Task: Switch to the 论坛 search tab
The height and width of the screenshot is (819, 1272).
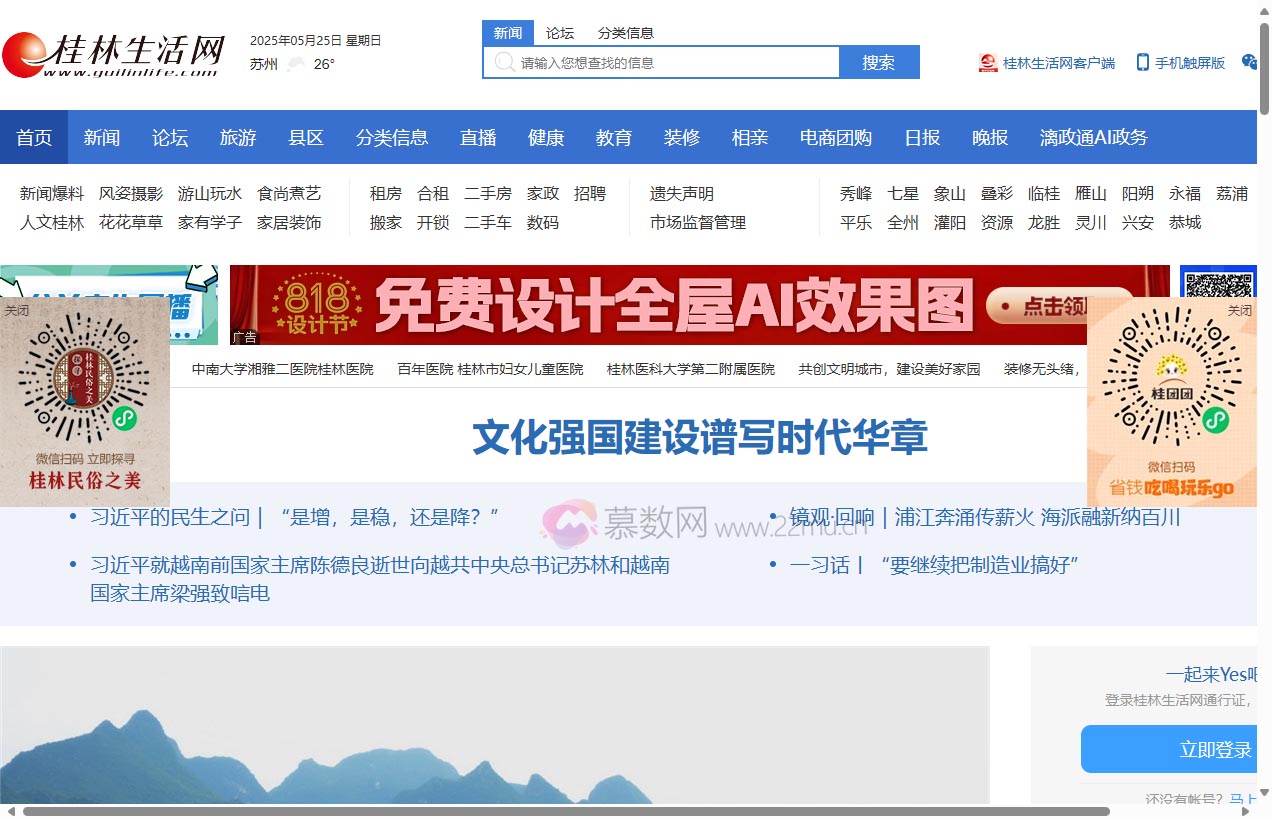Action: pyautogui.click(x=559, y=32)
